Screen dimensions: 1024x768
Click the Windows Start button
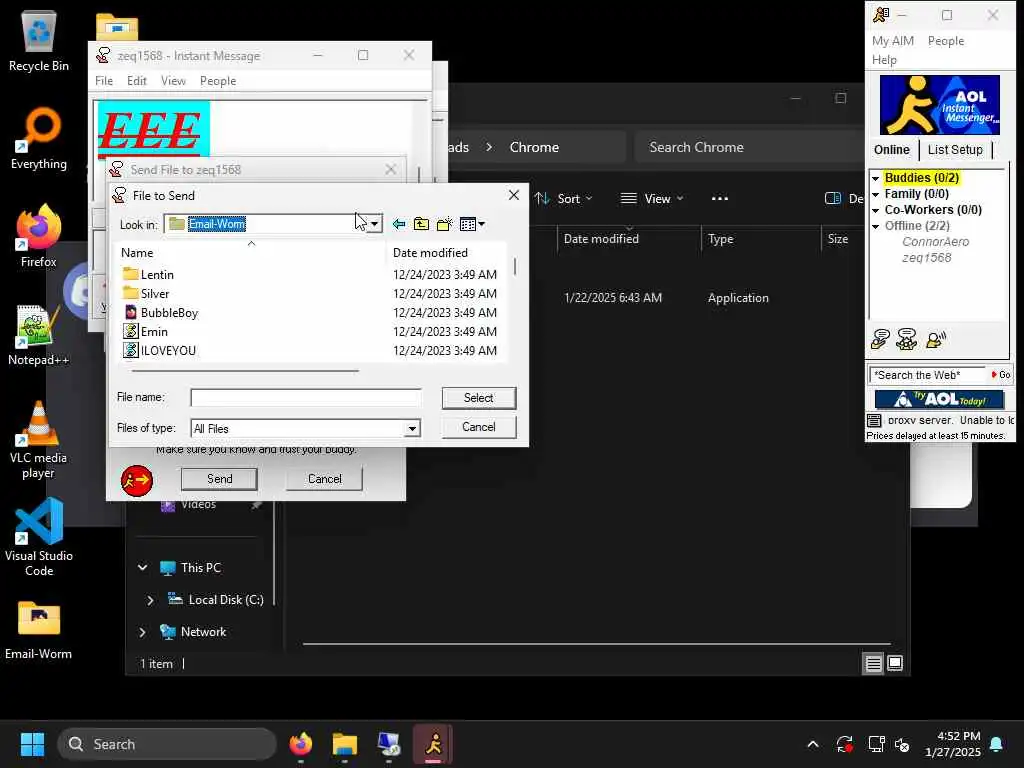coord(32,744)
